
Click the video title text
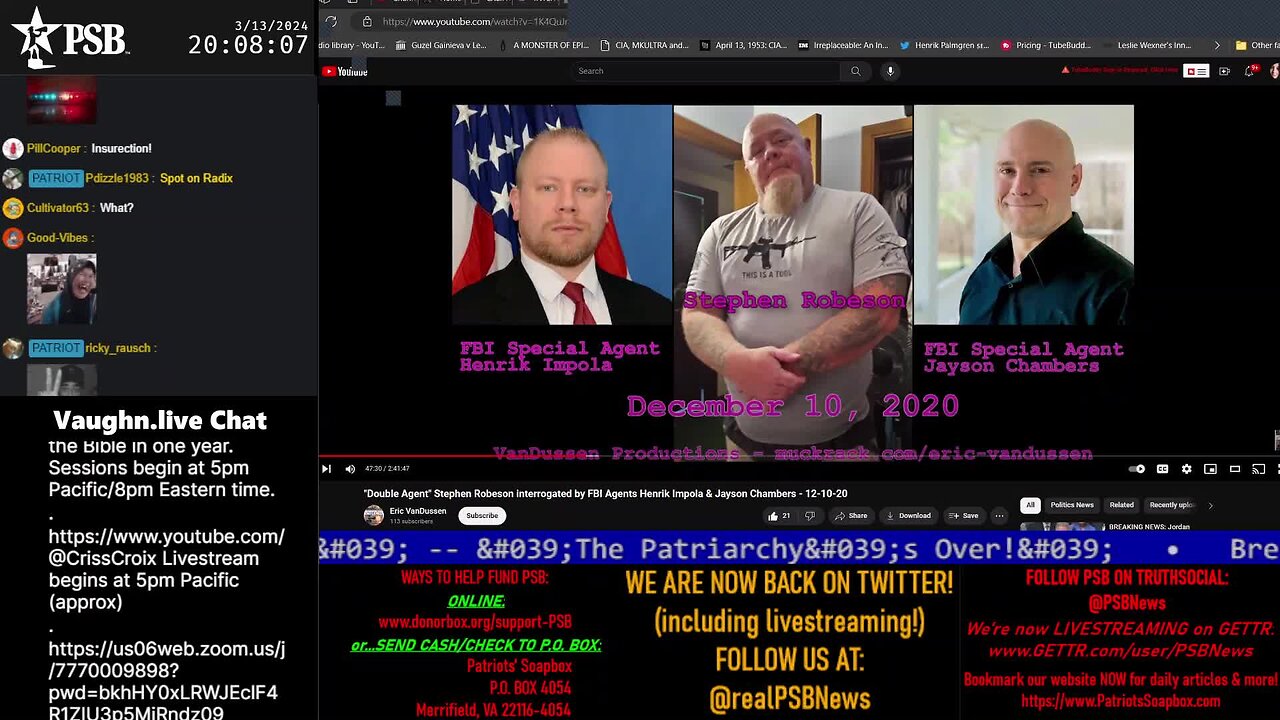pyautogui.click(x=605, y=494)
